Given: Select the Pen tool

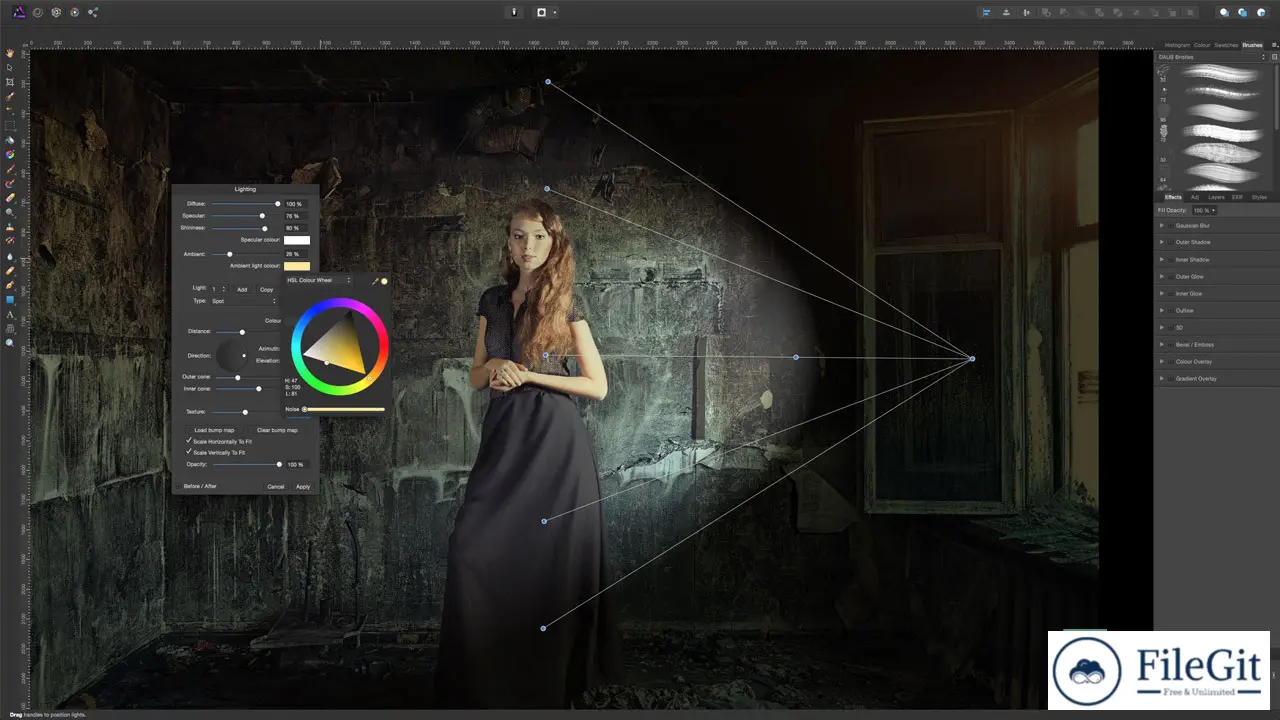Looking at the screenshot, I should coord(10,284).
